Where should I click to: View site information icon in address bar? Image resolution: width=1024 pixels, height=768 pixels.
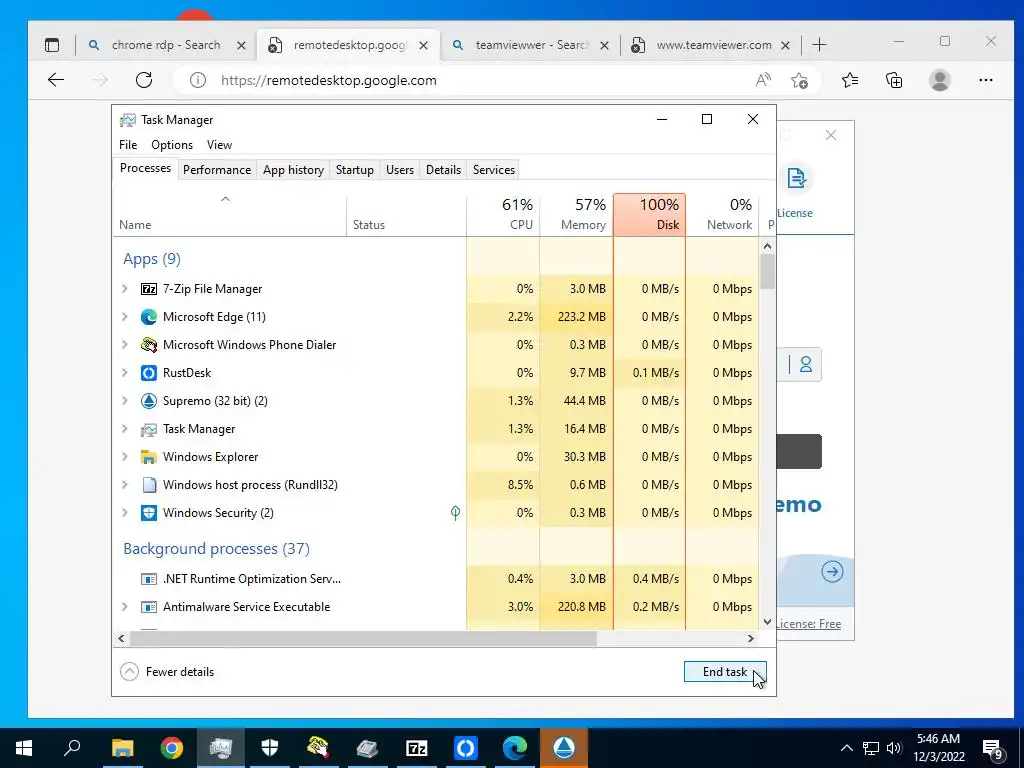coord(197,80)
